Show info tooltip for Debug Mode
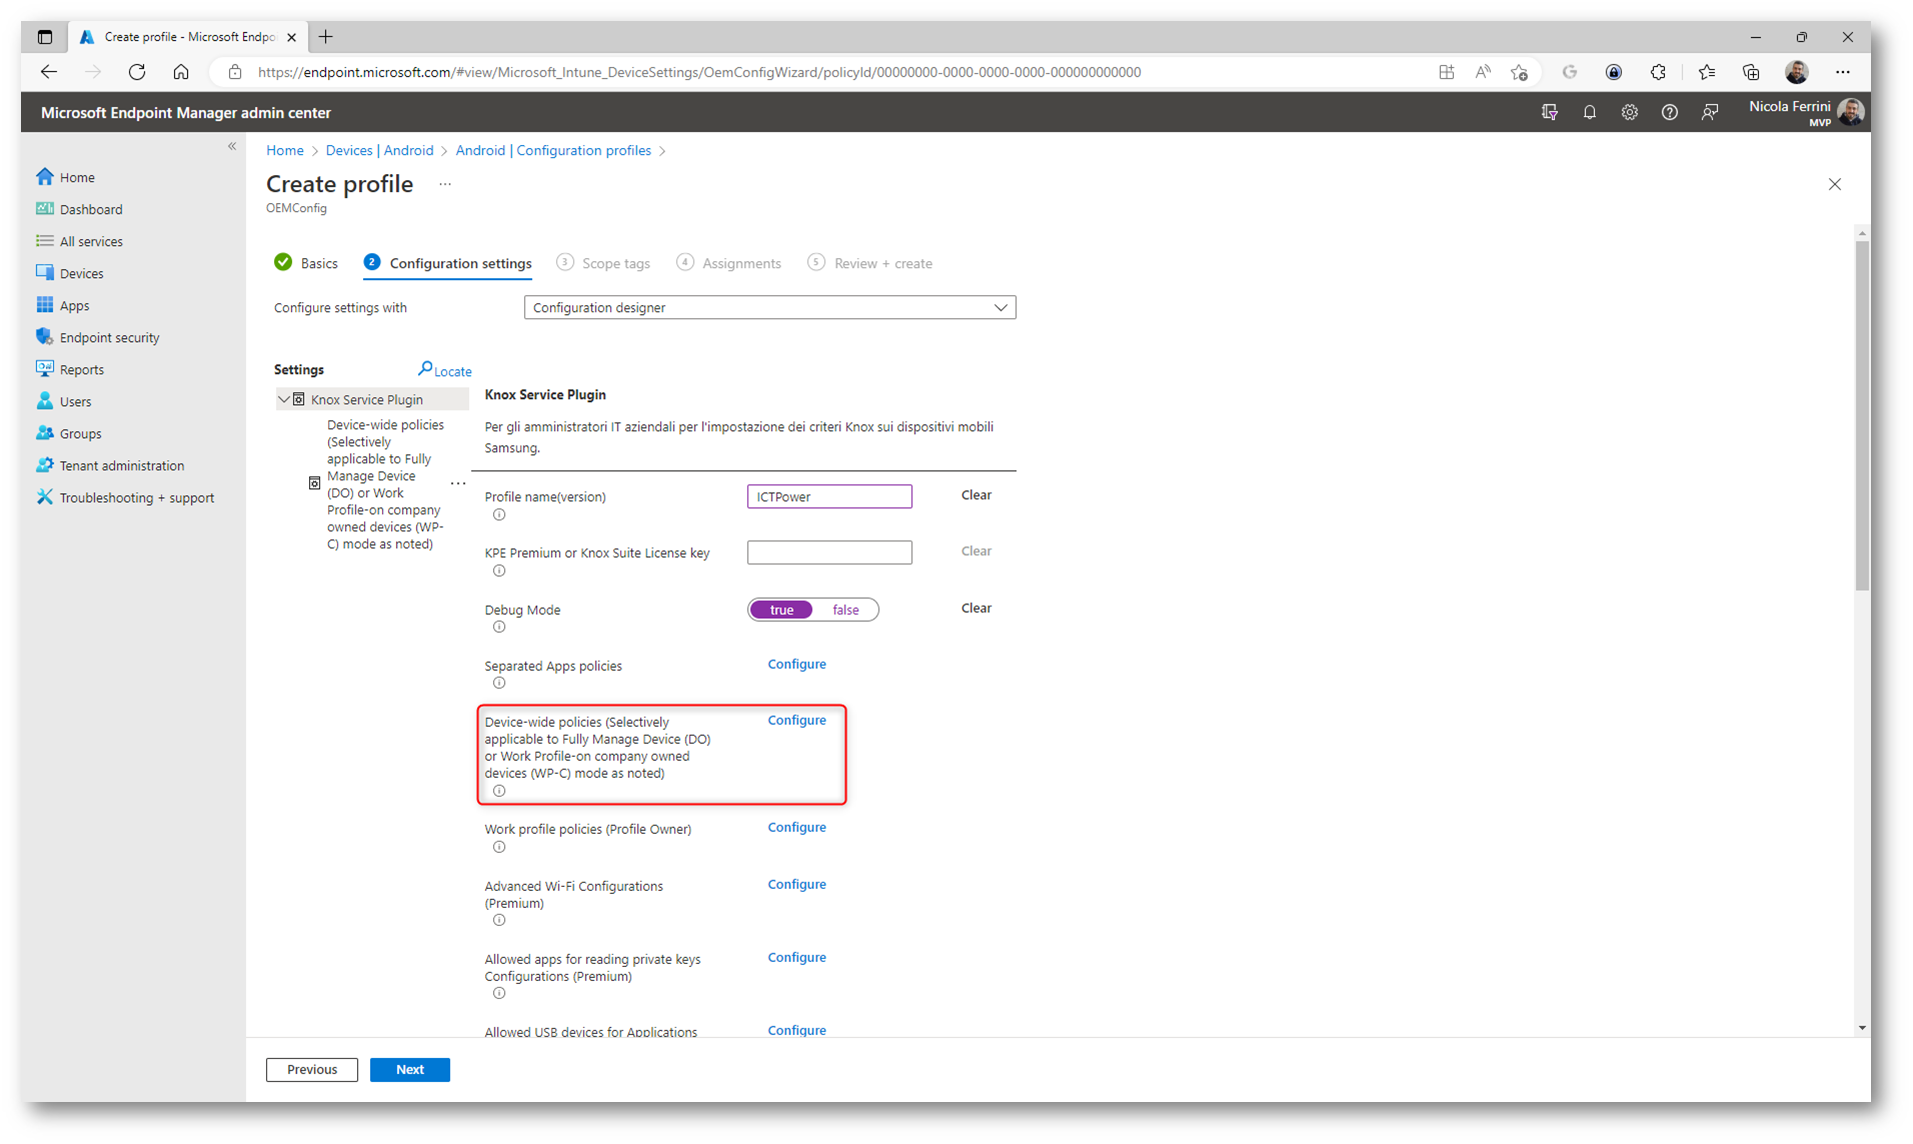The image size is (1913, 1144). [499, 627]
